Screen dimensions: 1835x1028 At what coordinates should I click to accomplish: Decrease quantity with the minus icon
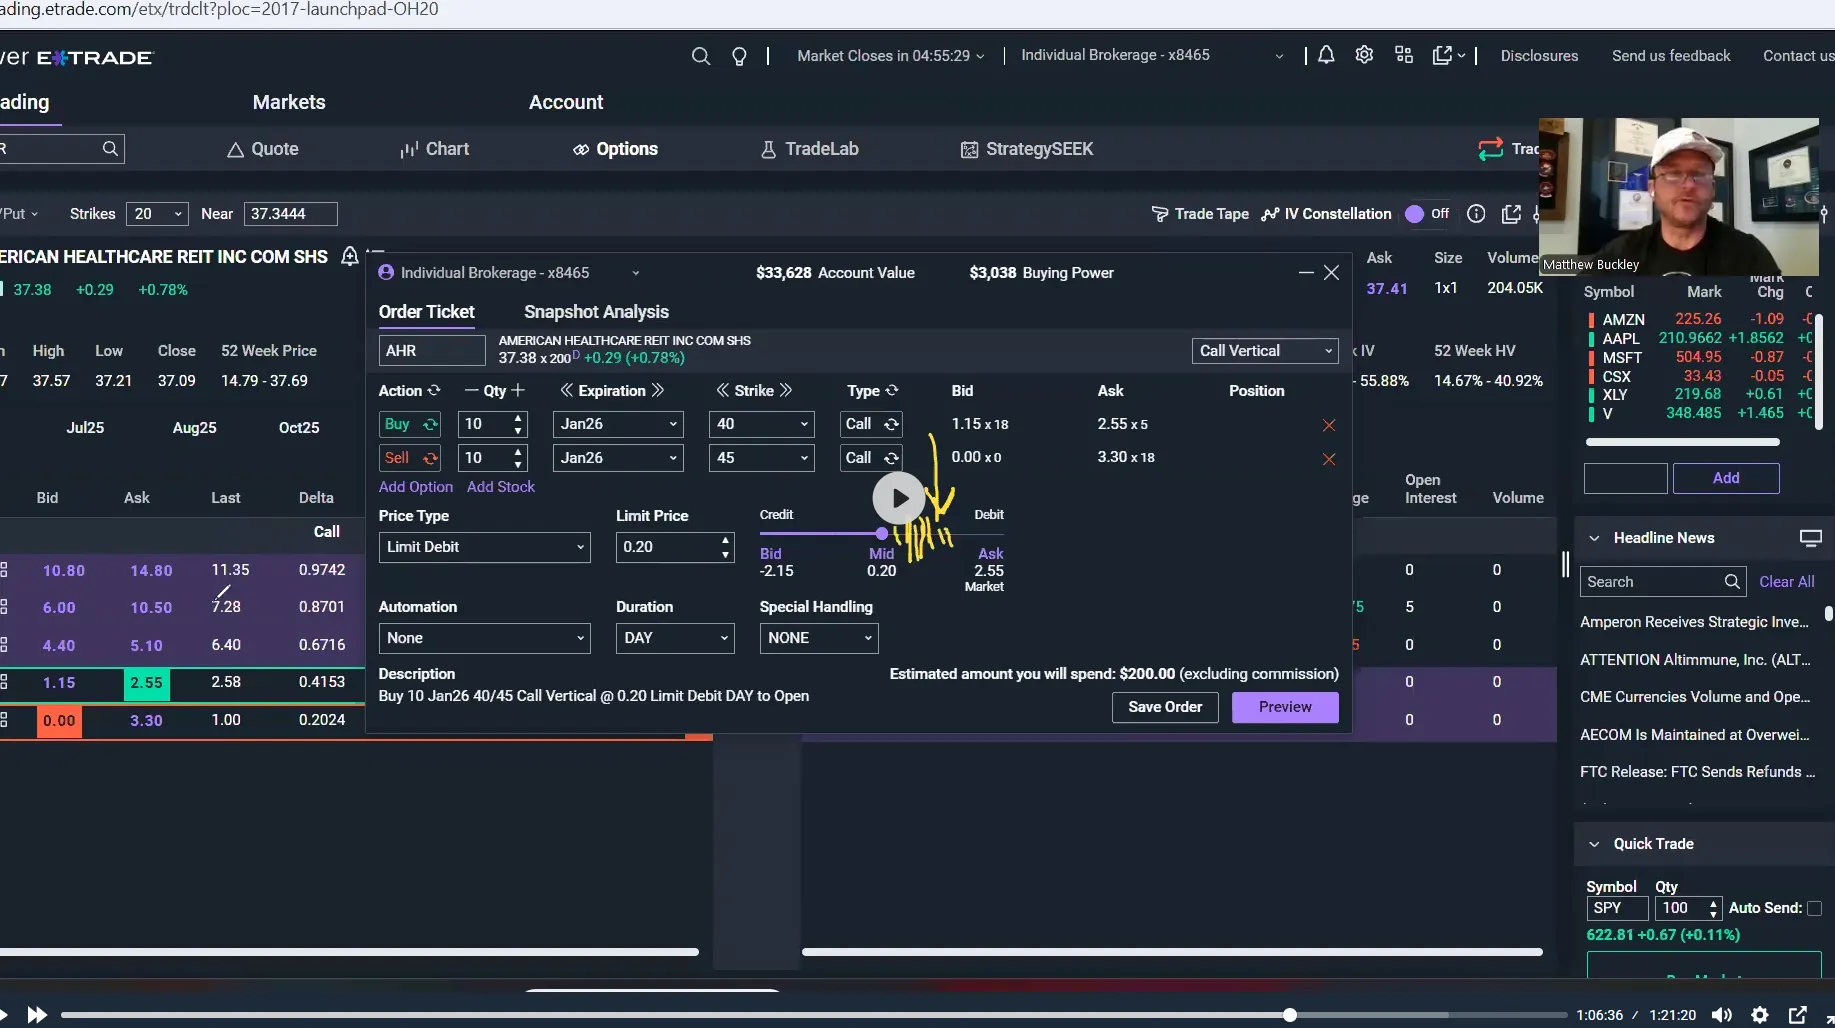(x=472, y=390)
